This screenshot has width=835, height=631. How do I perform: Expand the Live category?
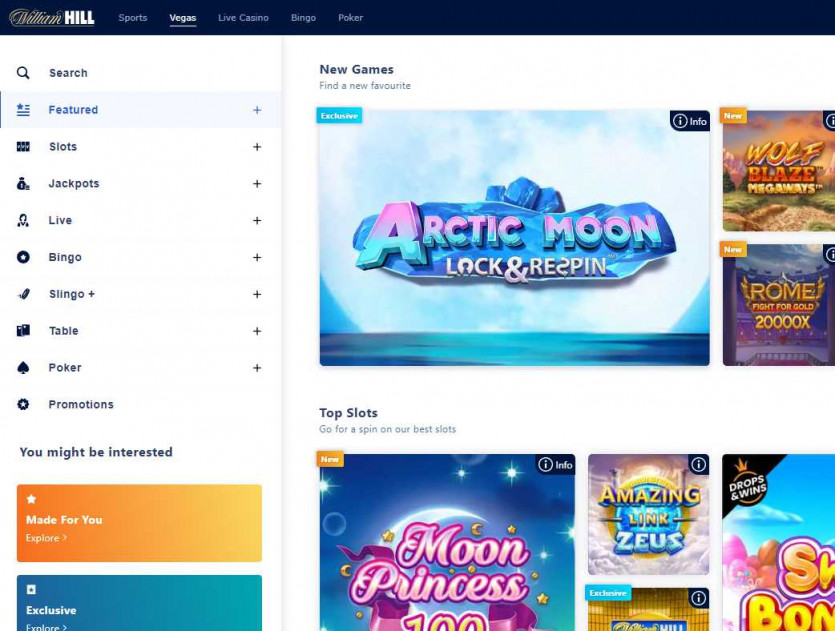click(257, 220)
